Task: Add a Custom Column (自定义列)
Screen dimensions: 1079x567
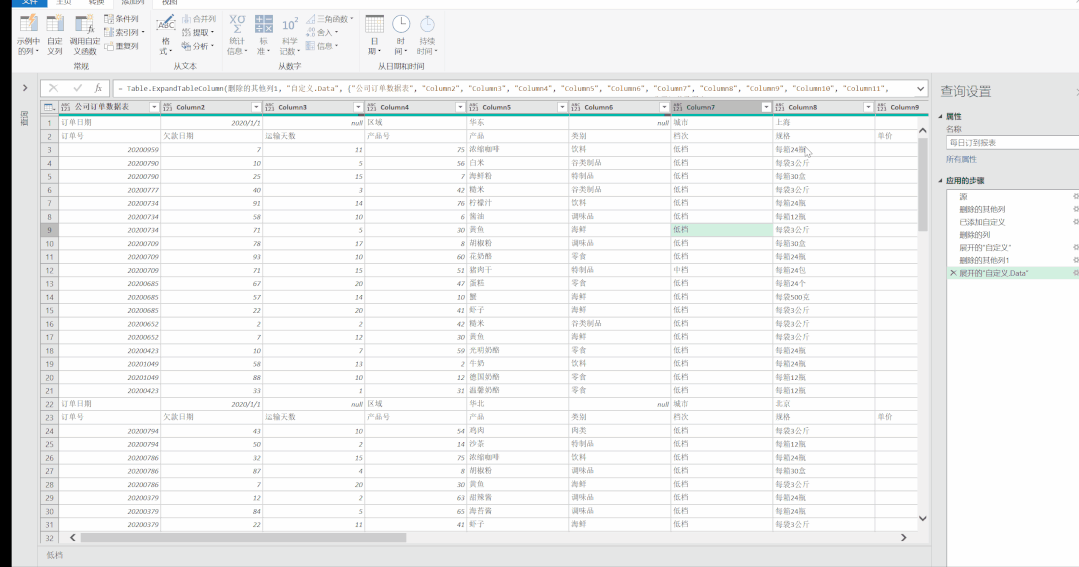Action: (x=55, y=35)
